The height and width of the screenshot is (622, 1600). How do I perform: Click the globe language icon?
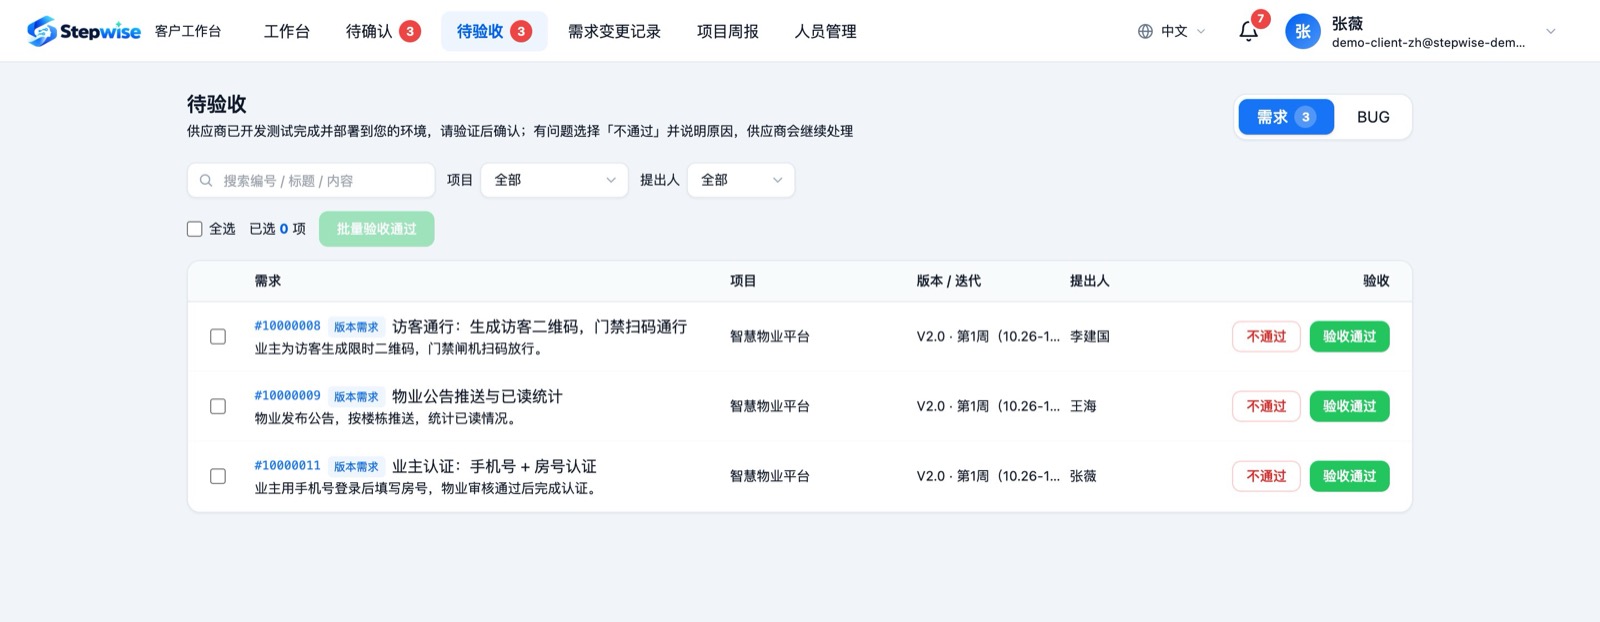[x=1145, y=31]
